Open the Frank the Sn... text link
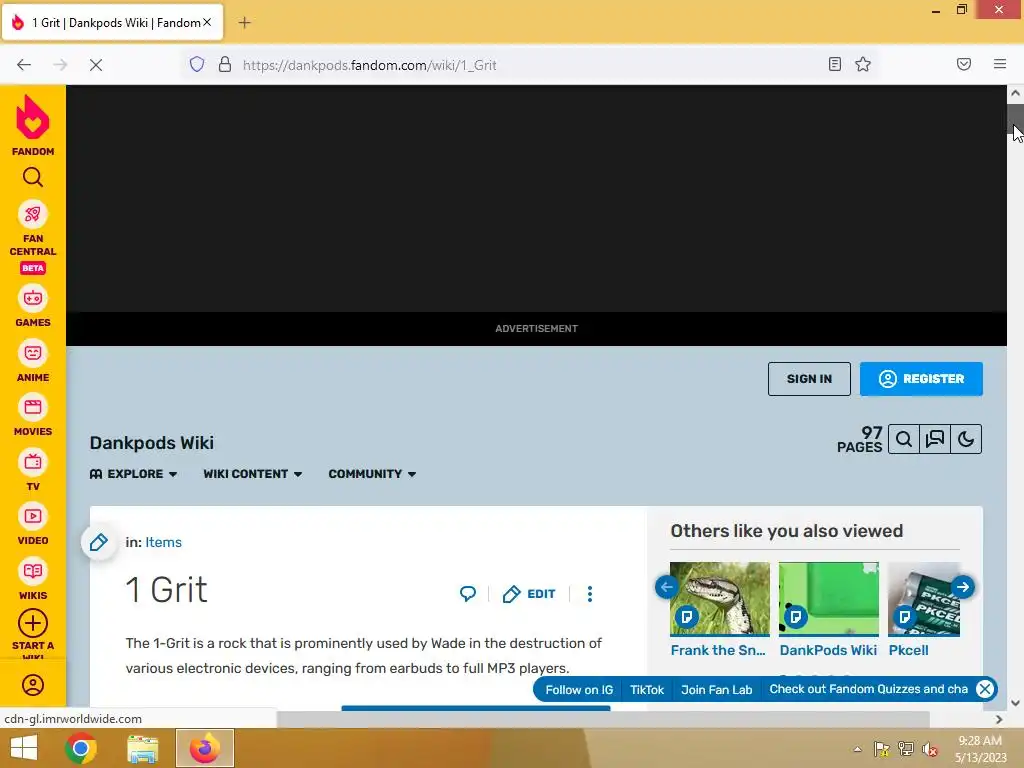 coord(718,650)
